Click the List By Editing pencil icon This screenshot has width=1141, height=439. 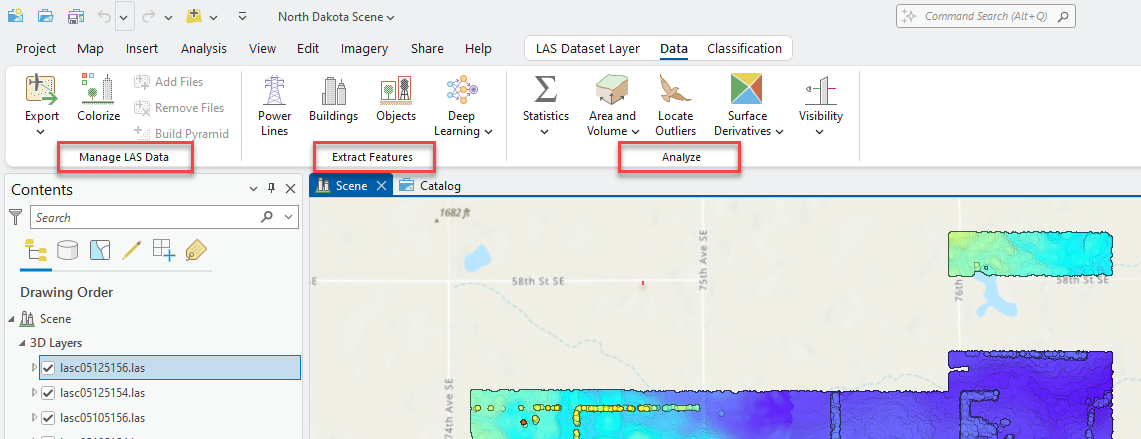pyautogui.click(x=132, y=251)
